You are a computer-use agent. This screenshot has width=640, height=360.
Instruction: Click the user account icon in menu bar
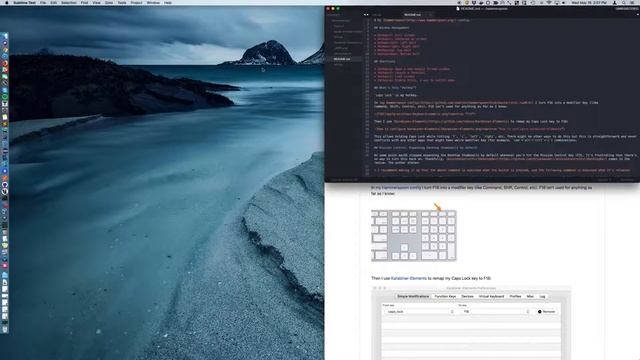click(615, 2)
